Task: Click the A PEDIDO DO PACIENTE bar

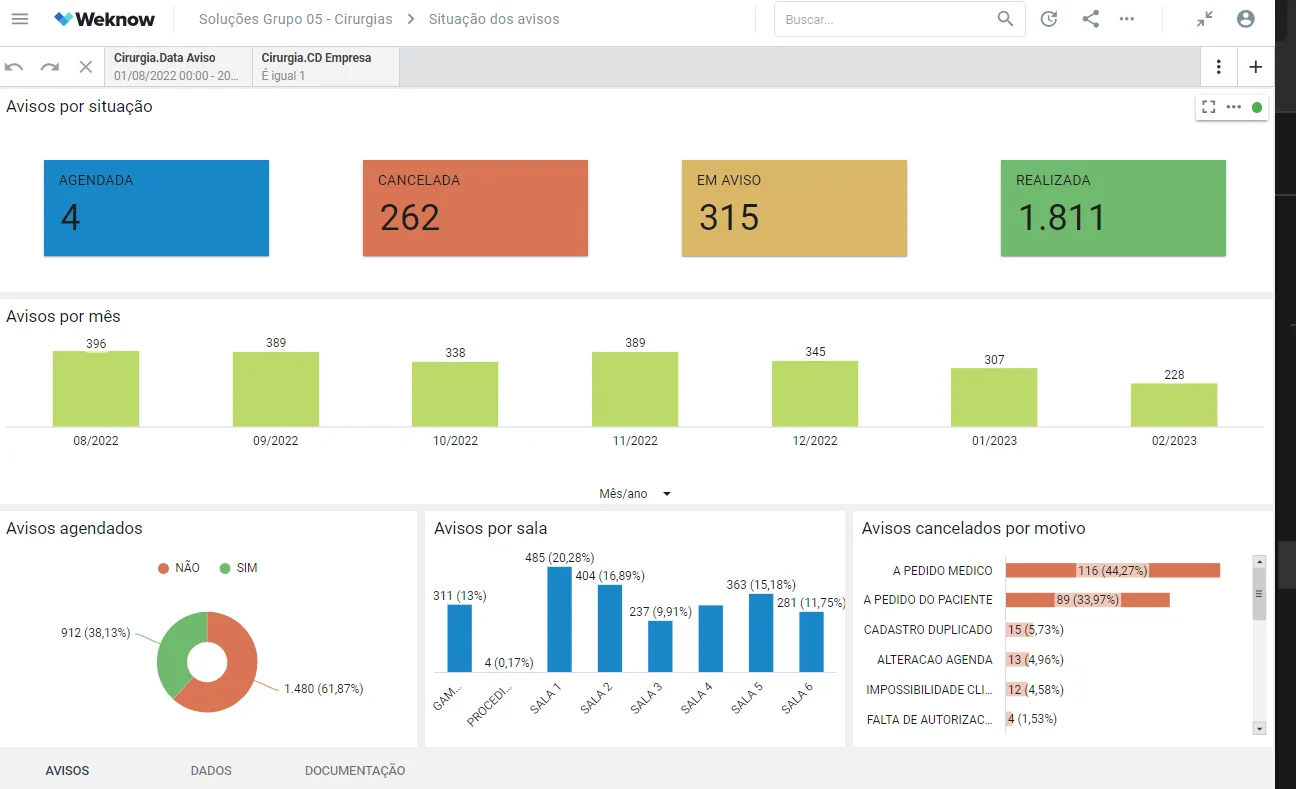Action: coord(1088,600)
